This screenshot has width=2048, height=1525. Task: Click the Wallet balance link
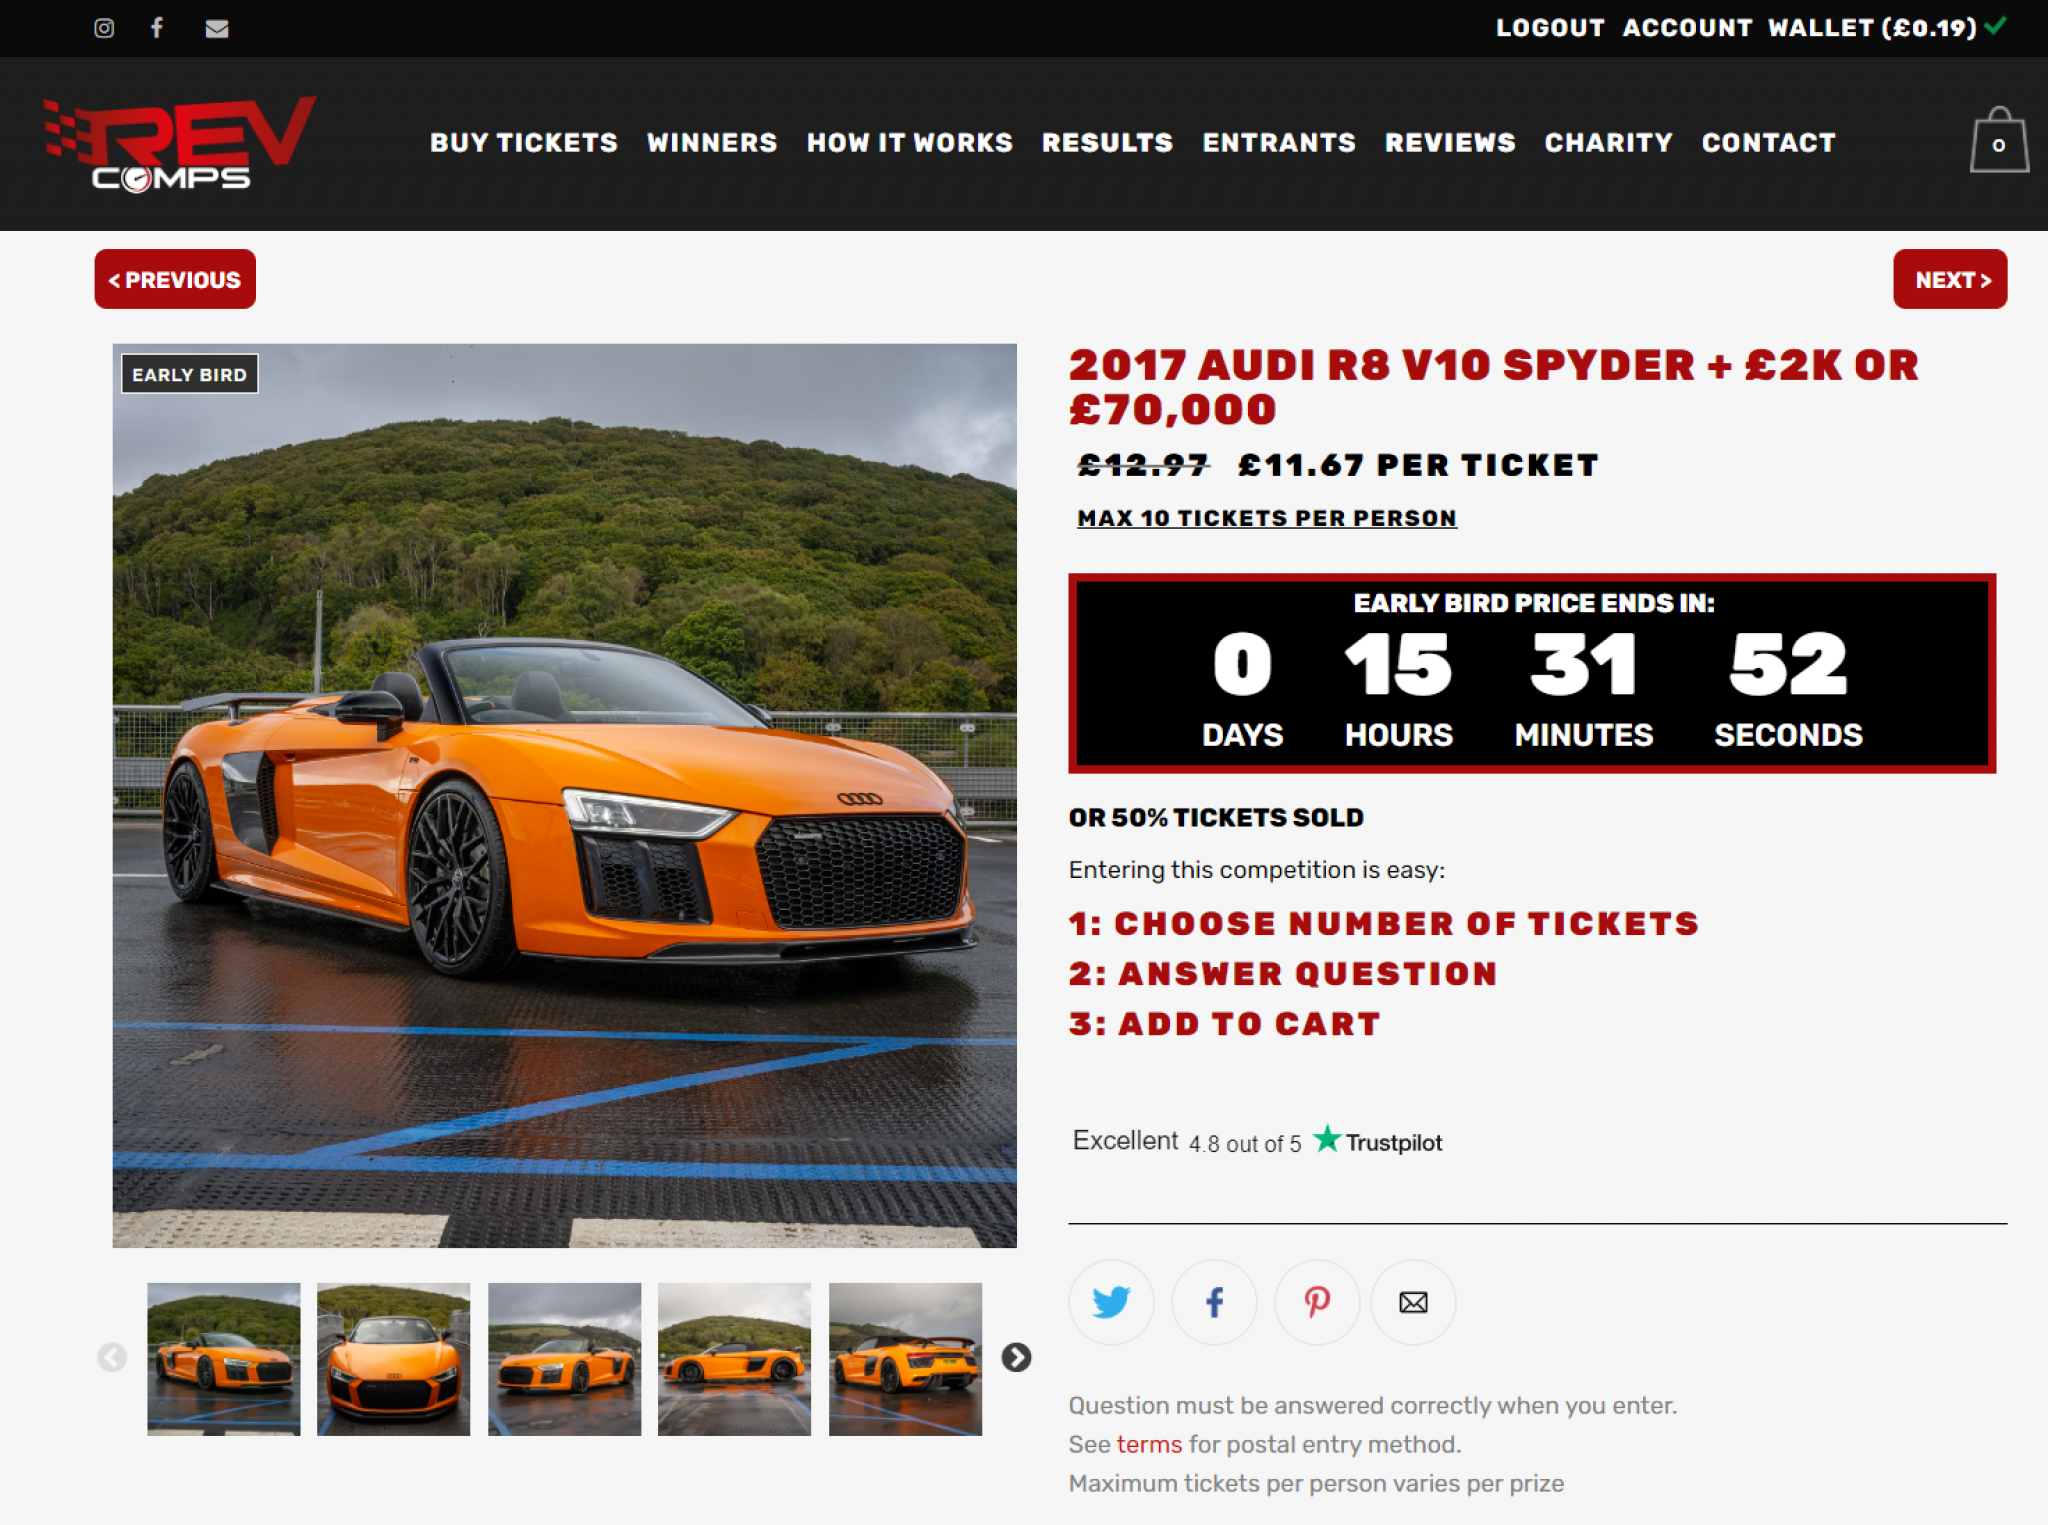pyautogui.click(x=1873, y=28)
